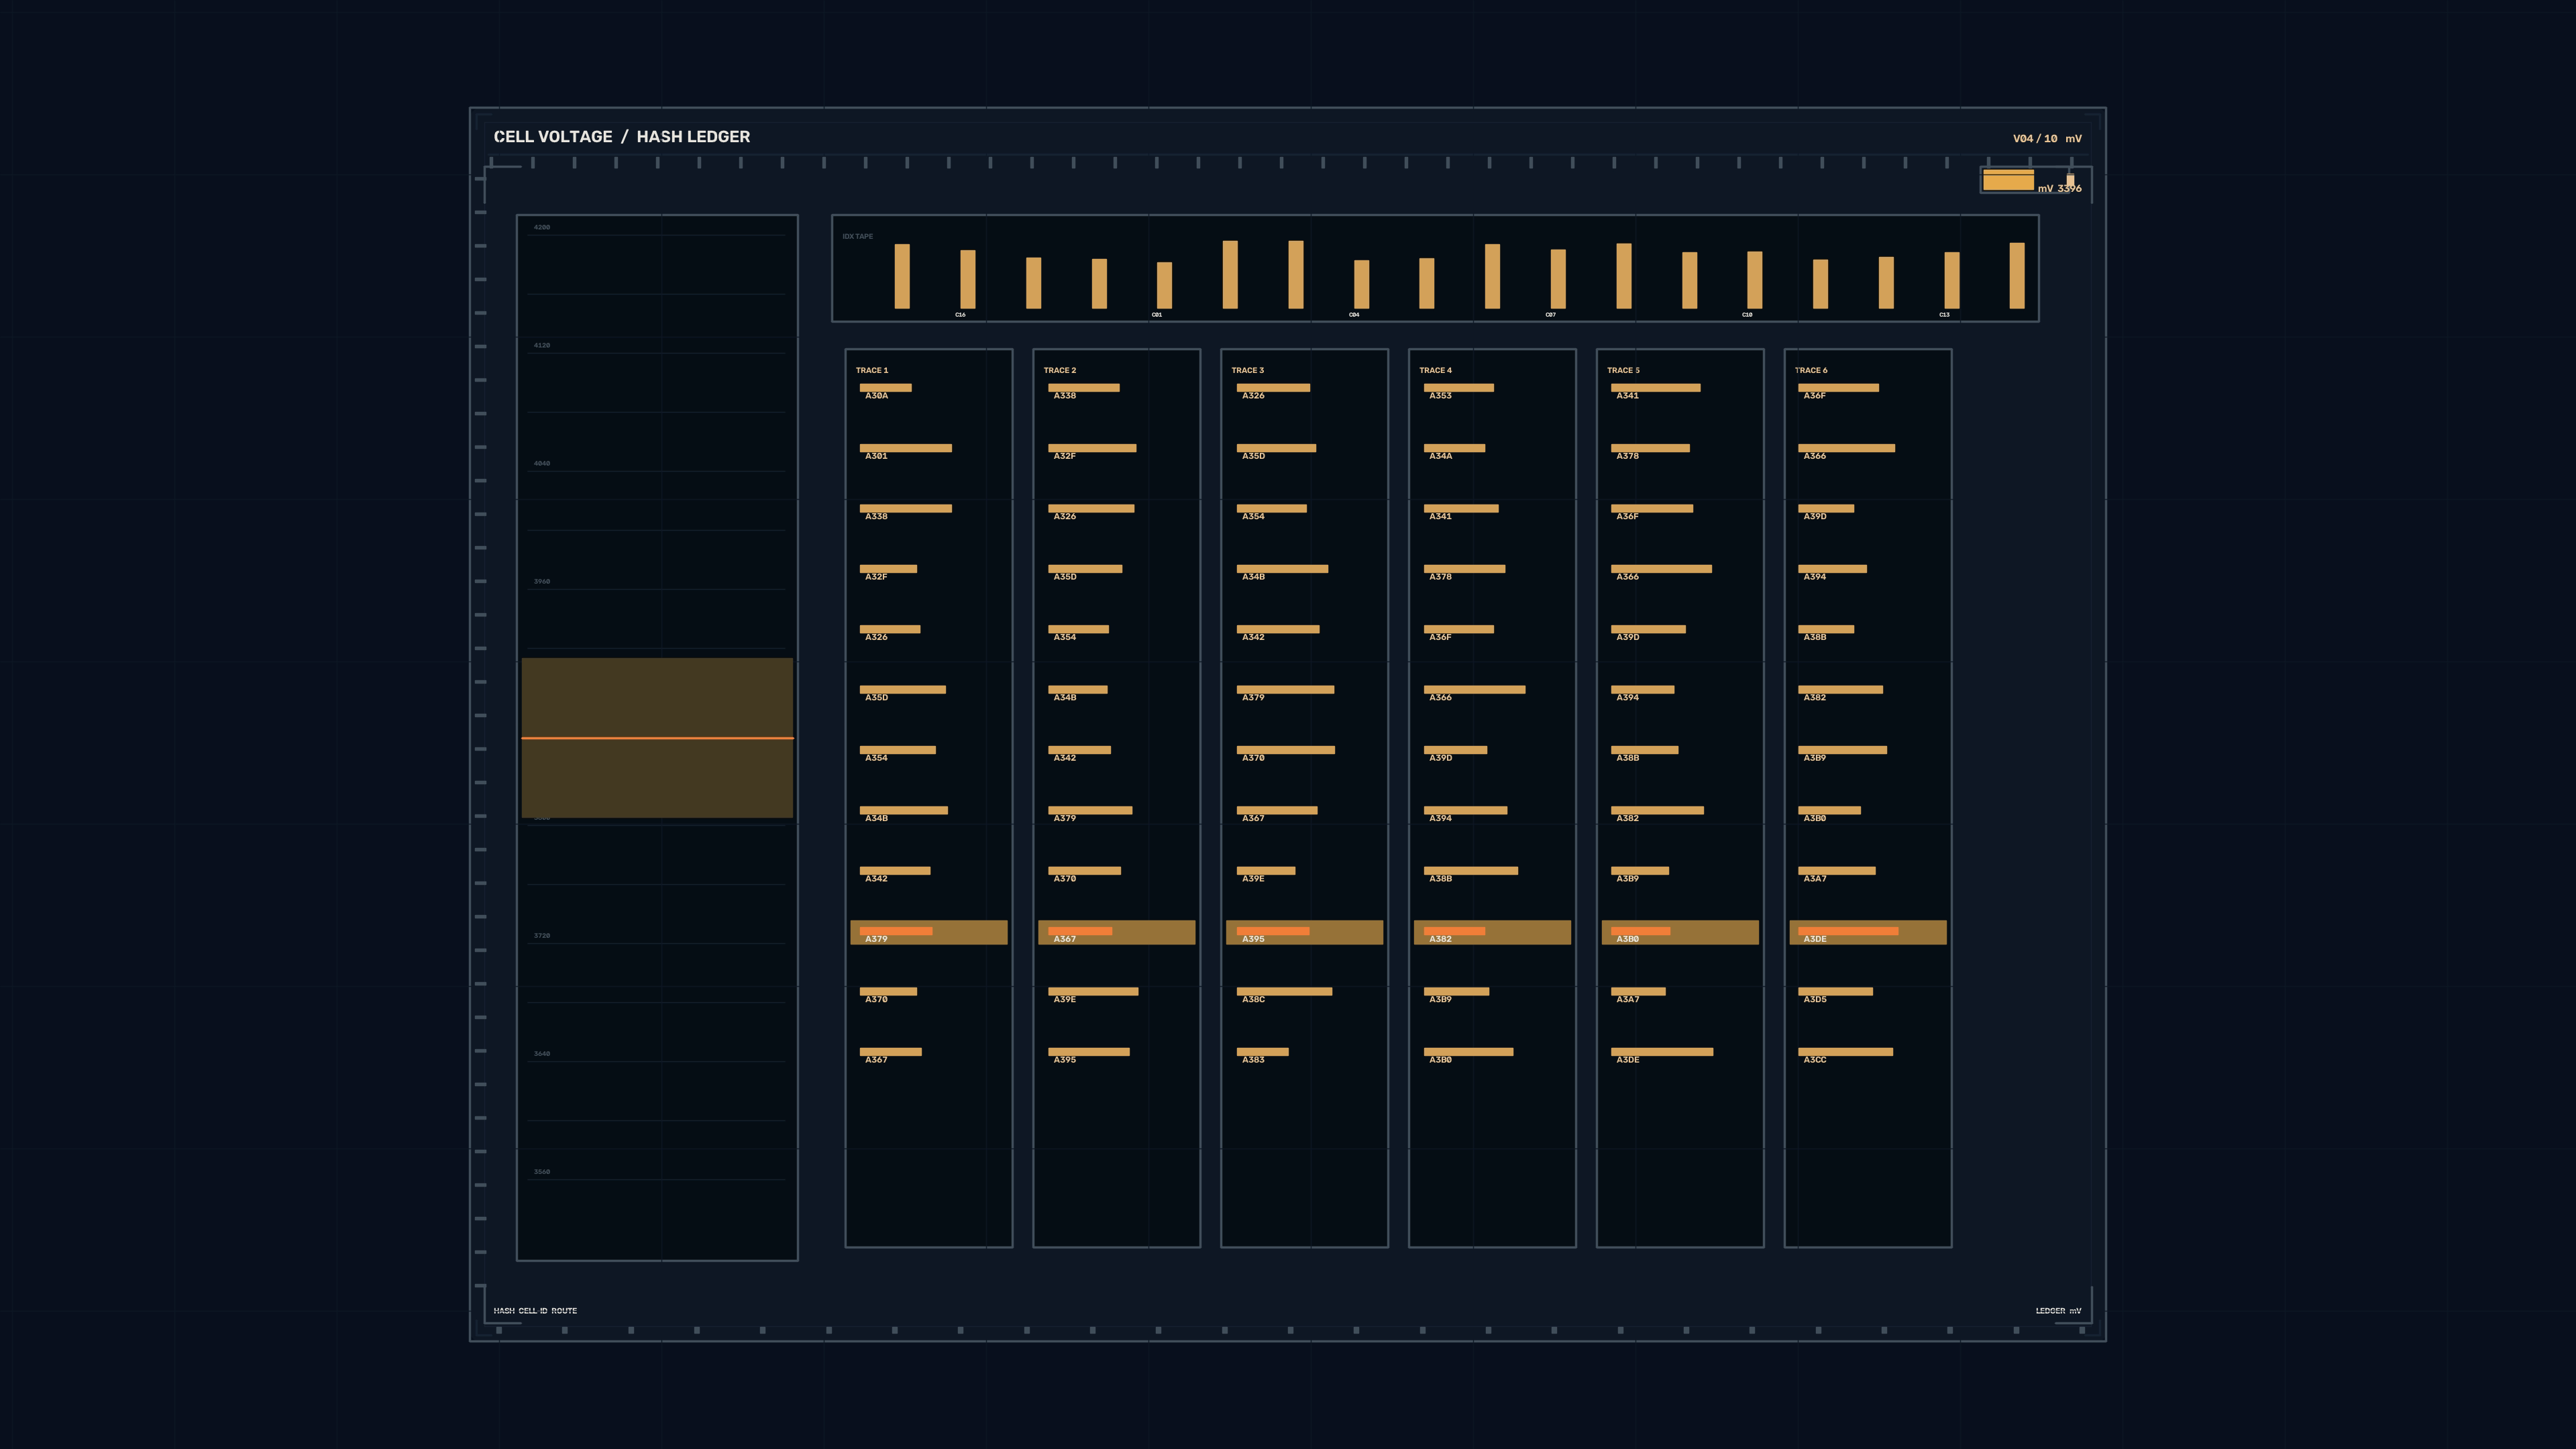Click the IDX TAPE label
Viewport: 2576px width, 1449px height.
point(857,237)
